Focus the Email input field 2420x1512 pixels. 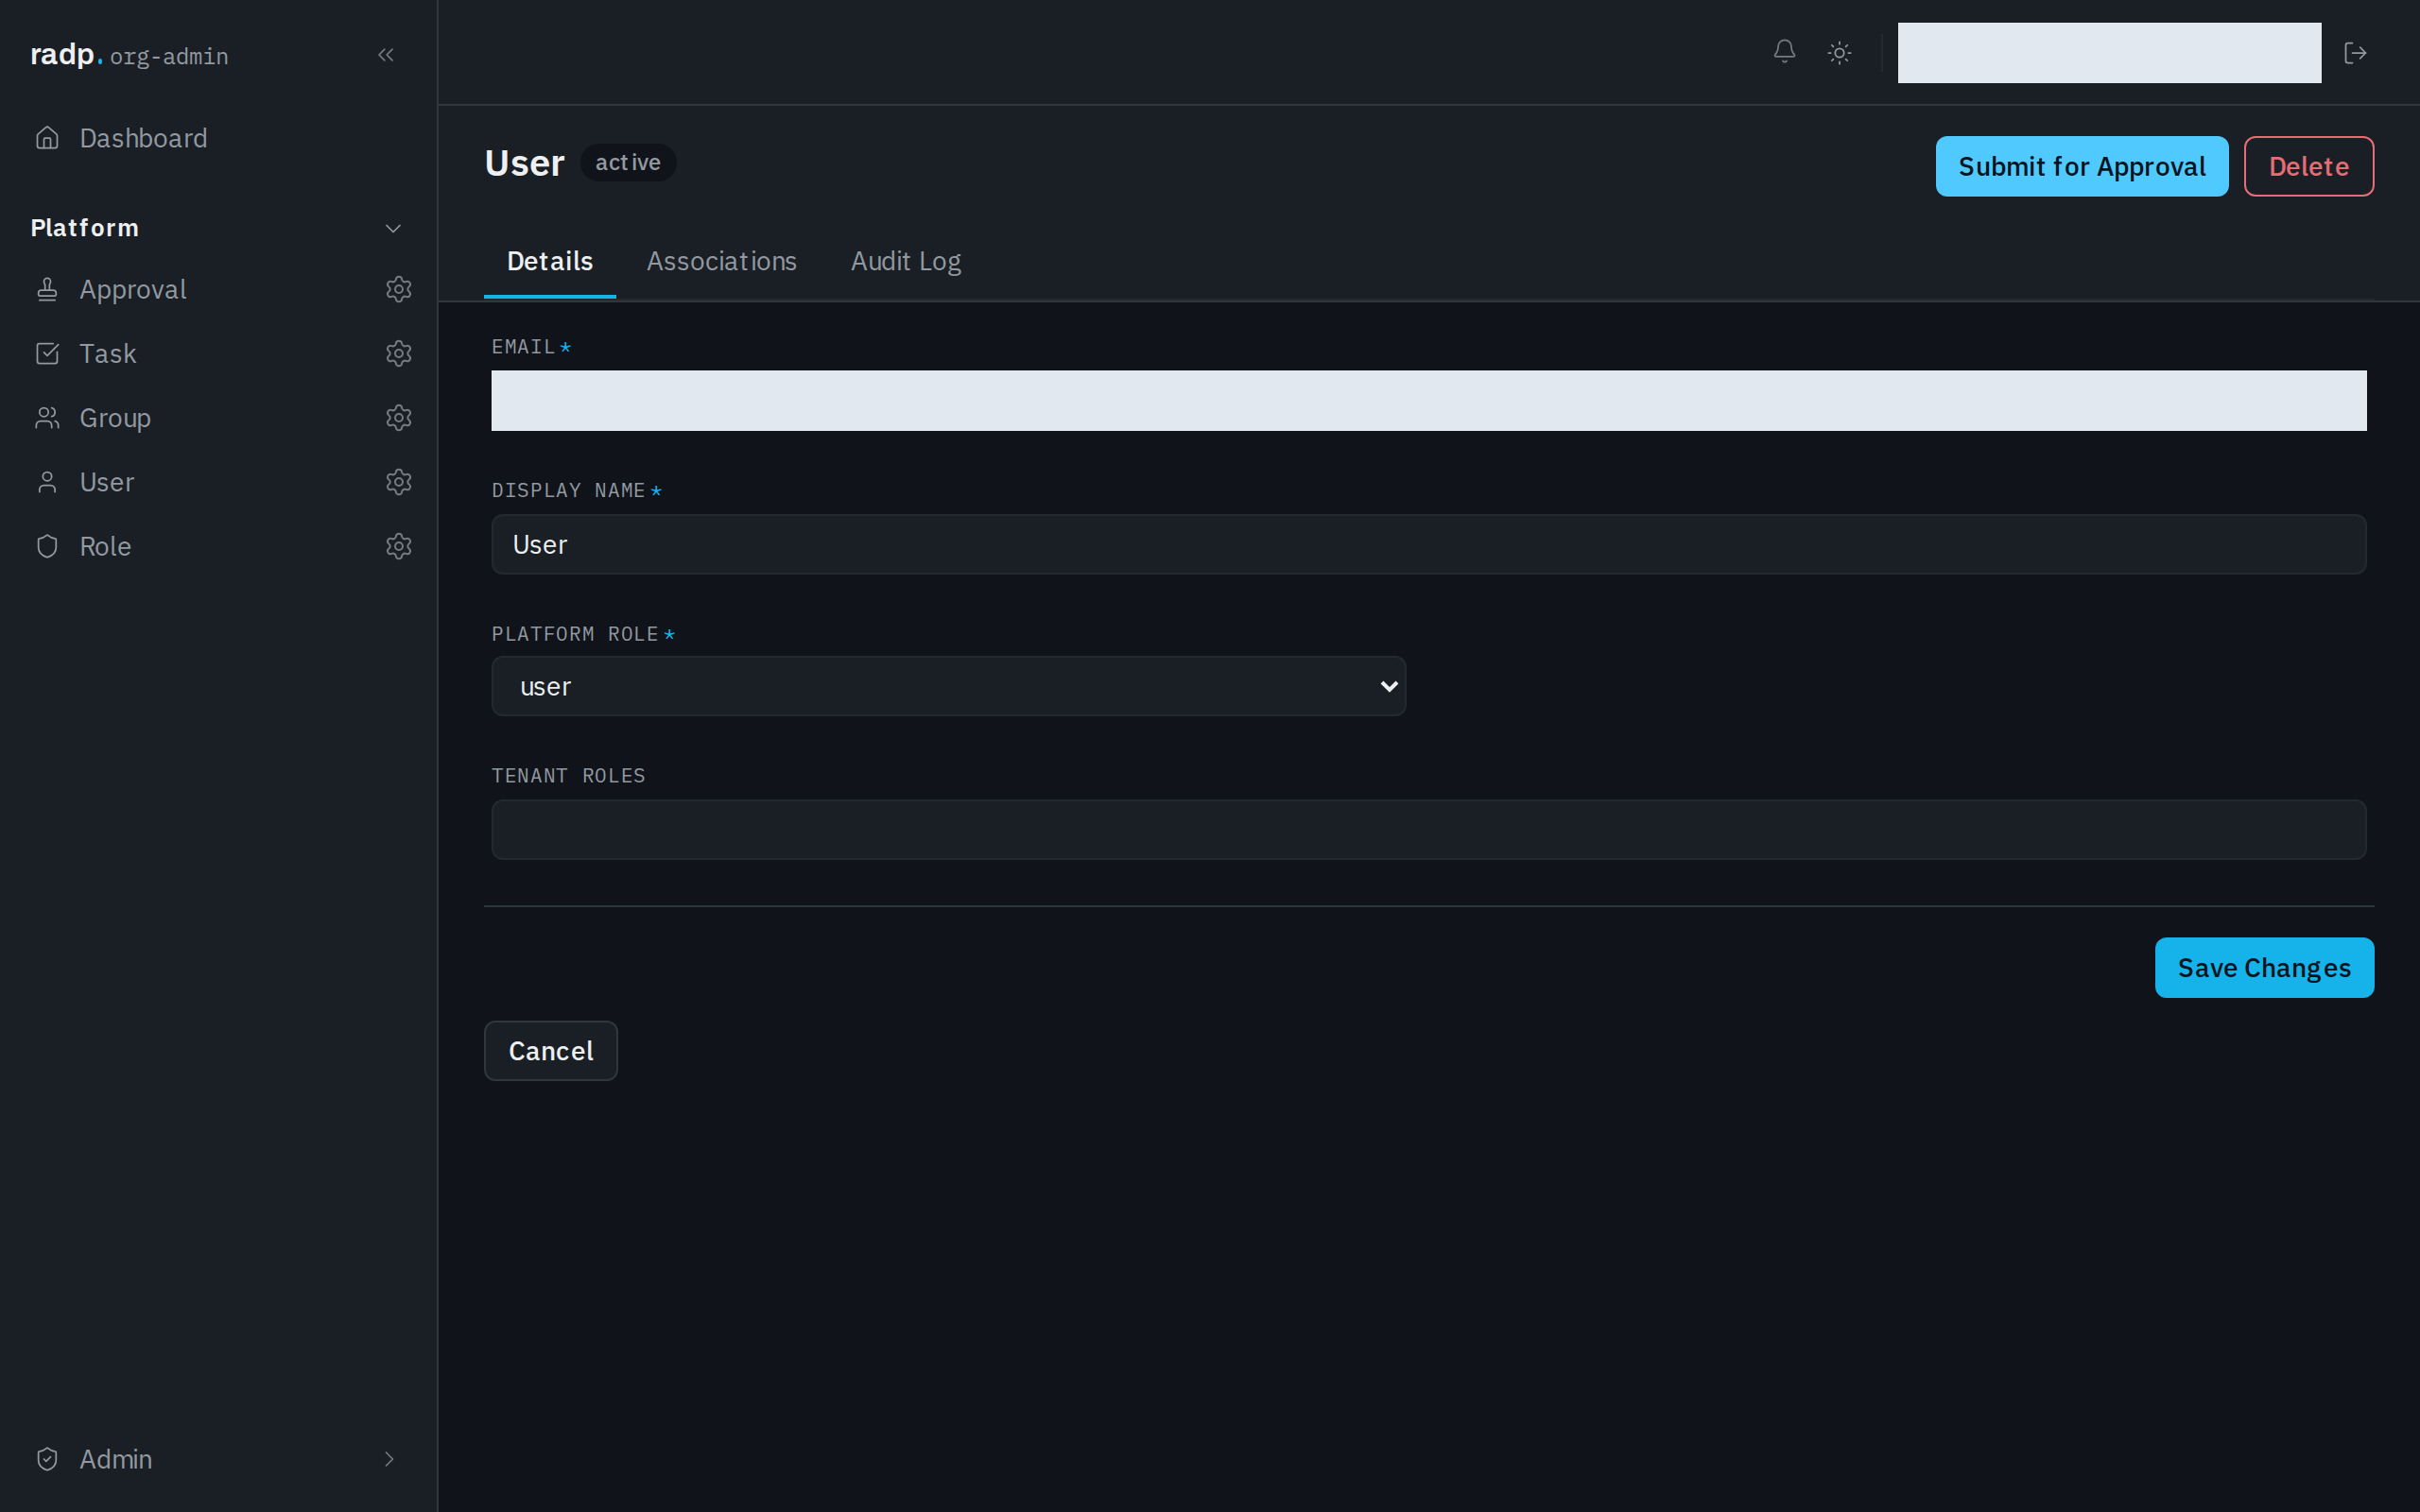[1428, 400]
